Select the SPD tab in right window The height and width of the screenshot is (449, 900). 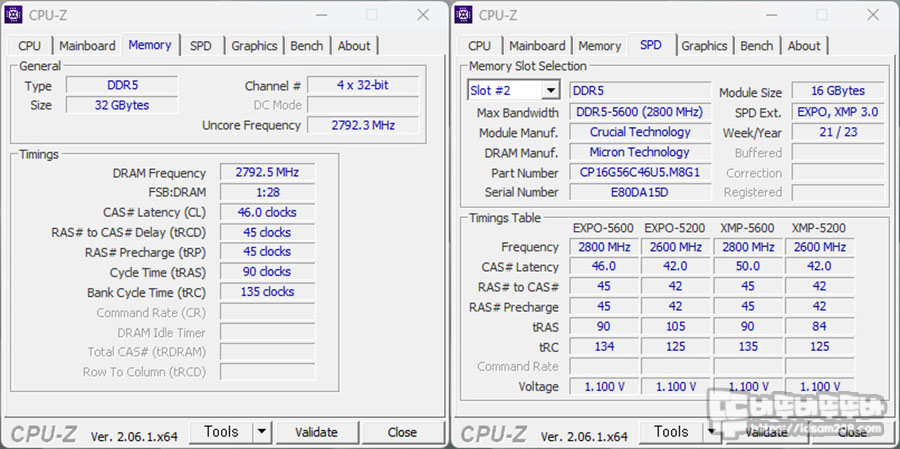click(651, 45)
